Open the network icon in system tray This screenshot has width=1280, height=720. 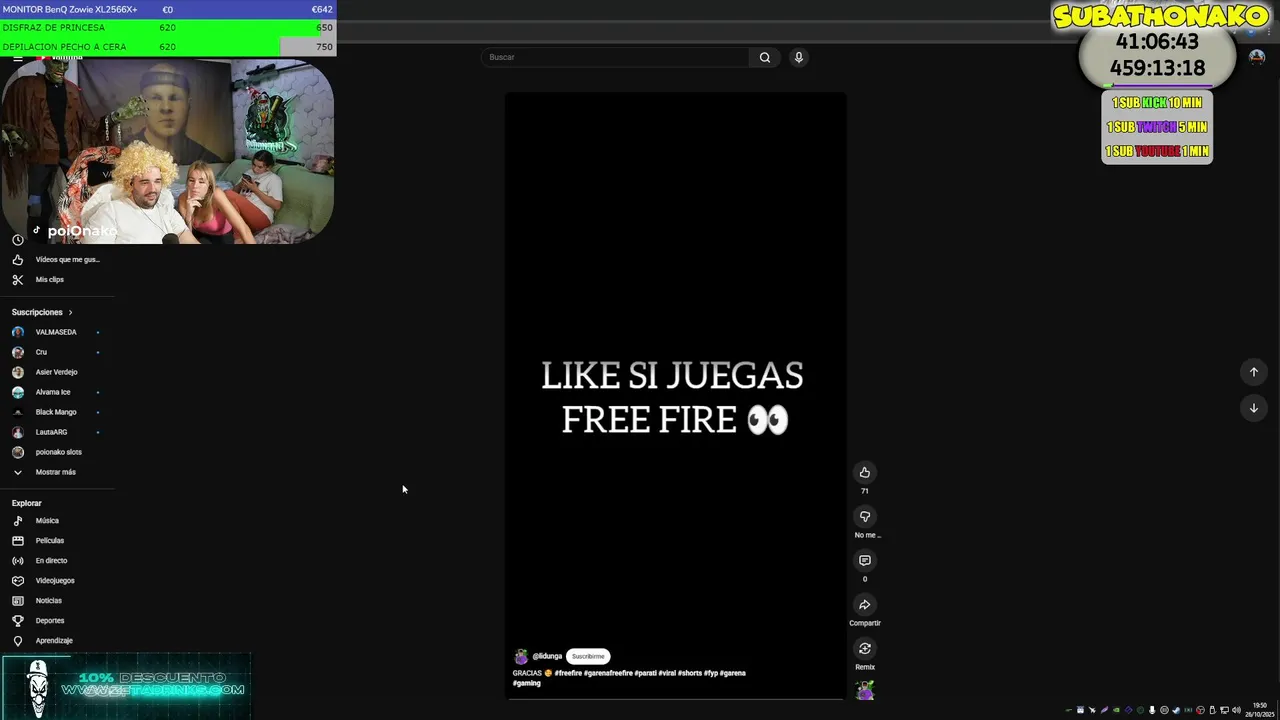point(1224,710)
